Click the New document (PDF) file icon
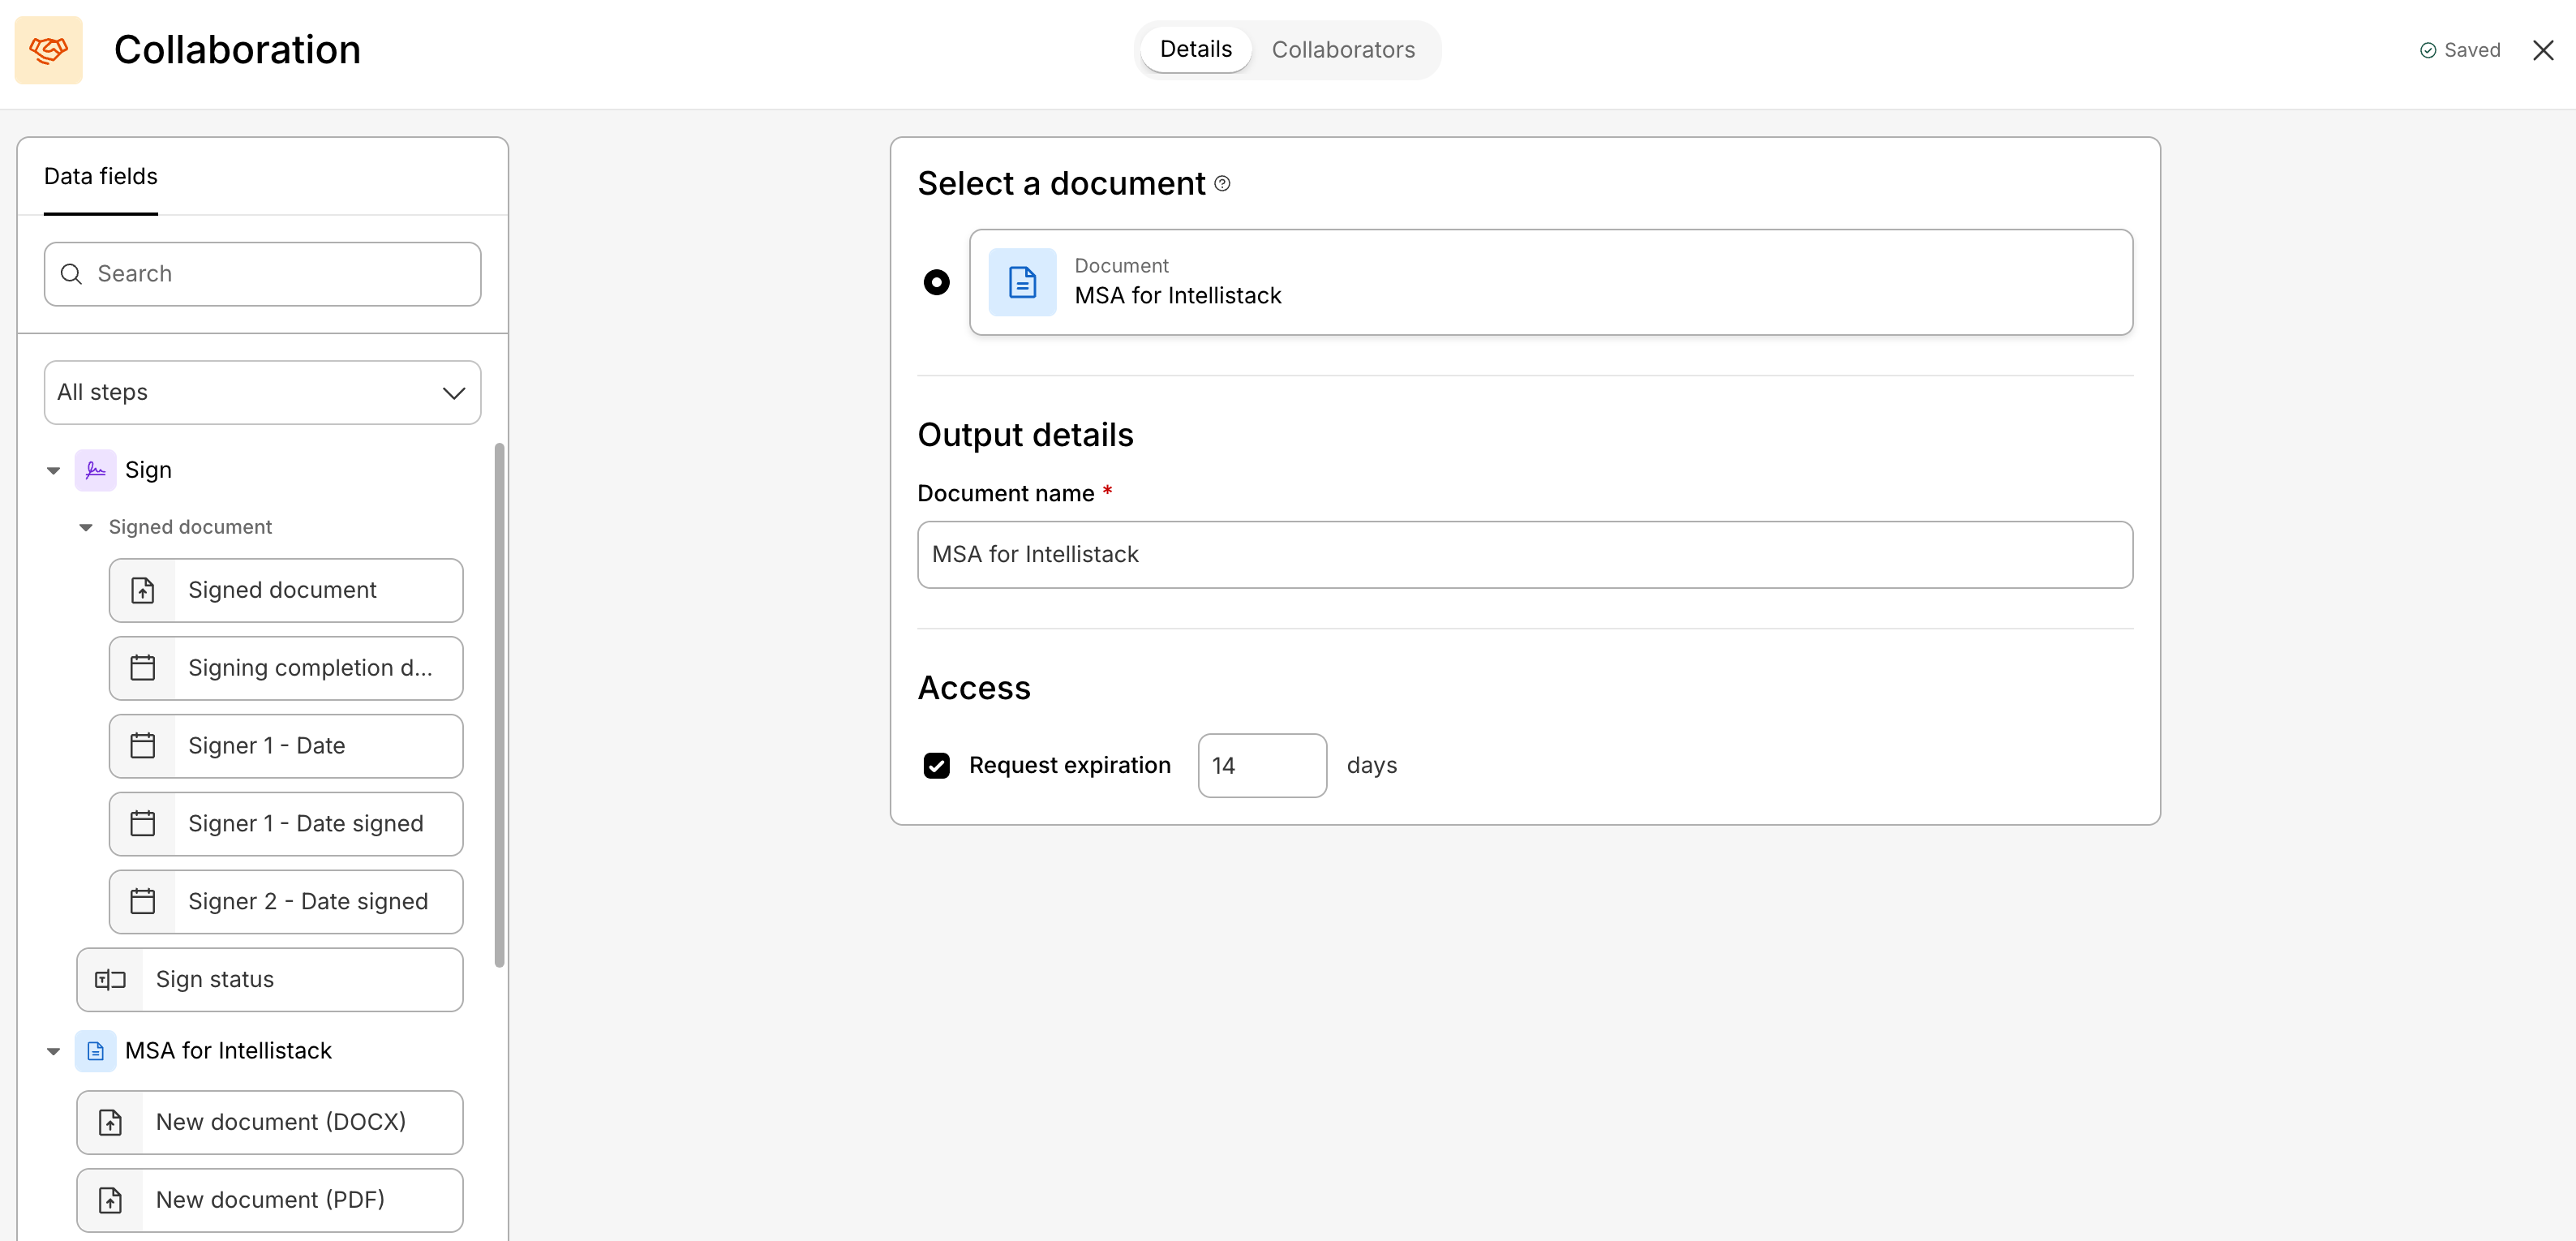Image resolution: width=2576 pixels, height=1241 pixels. coord(110,1200)
